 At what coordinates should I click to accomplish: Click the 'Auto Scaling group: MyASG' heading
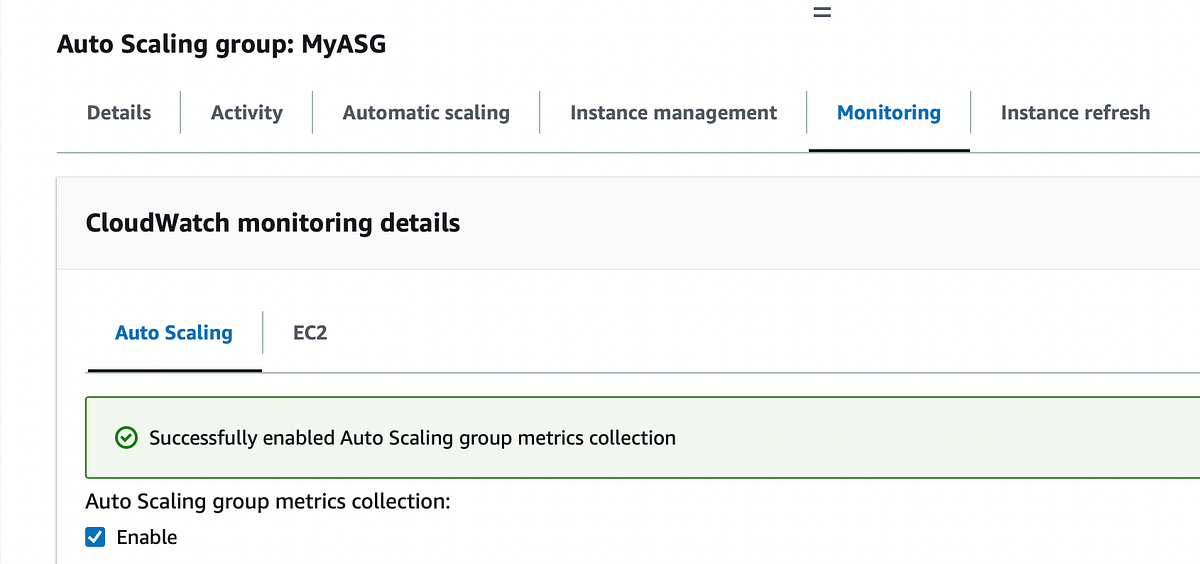click(x=221, y=45)
